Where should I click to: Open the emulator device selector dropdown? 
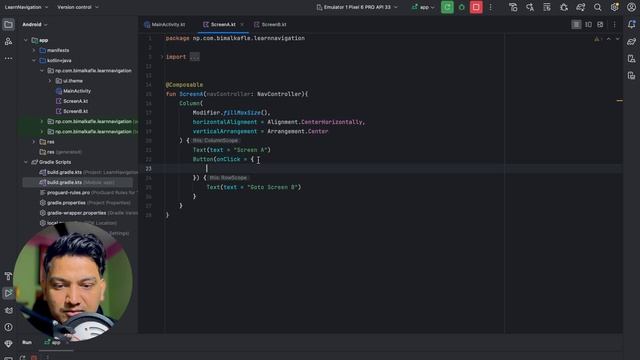(357, 7)
